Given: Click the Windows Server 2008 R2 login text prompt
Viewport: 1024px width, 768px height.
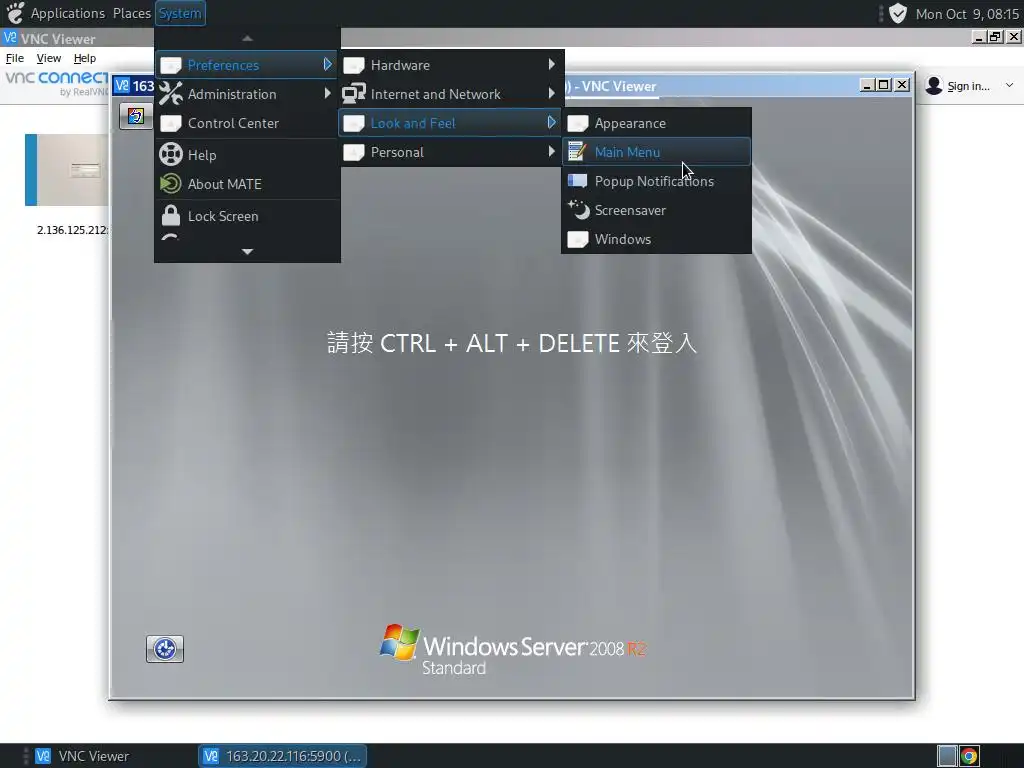Looking at the screenshot, I should 512,343.
